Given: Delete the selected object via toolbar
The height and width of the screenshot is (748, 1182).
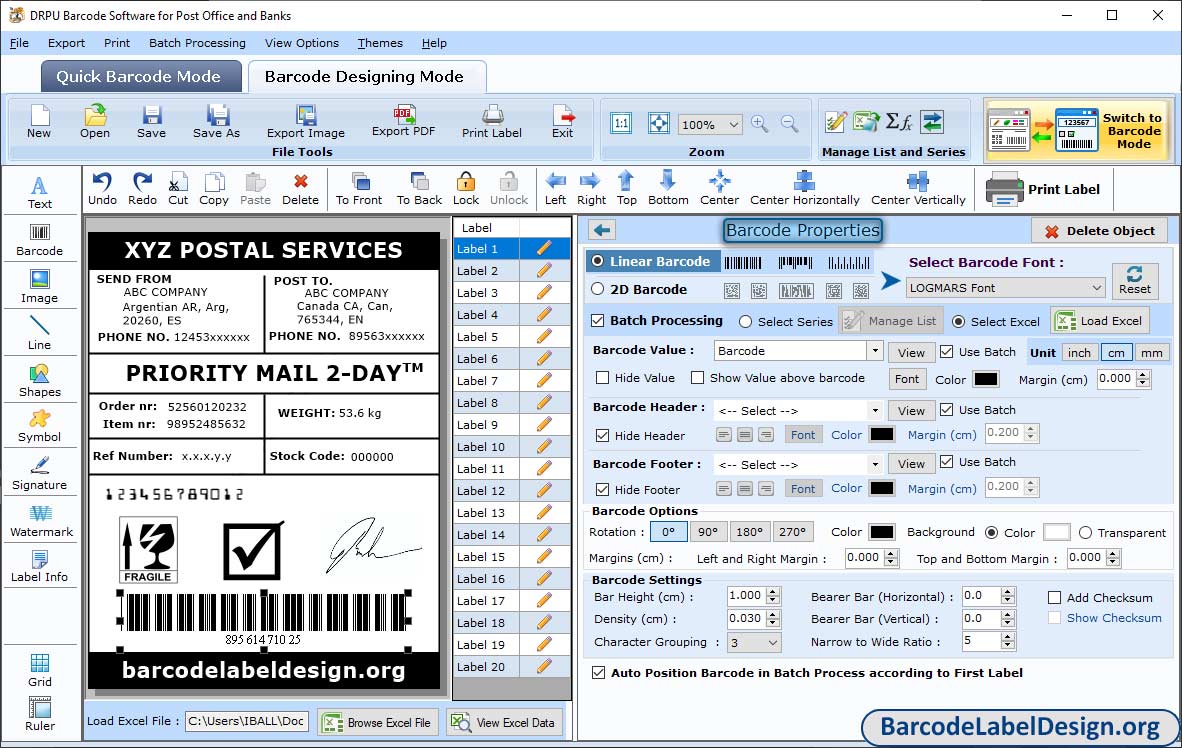Looking at the screenshot, I should coord(301,189).
